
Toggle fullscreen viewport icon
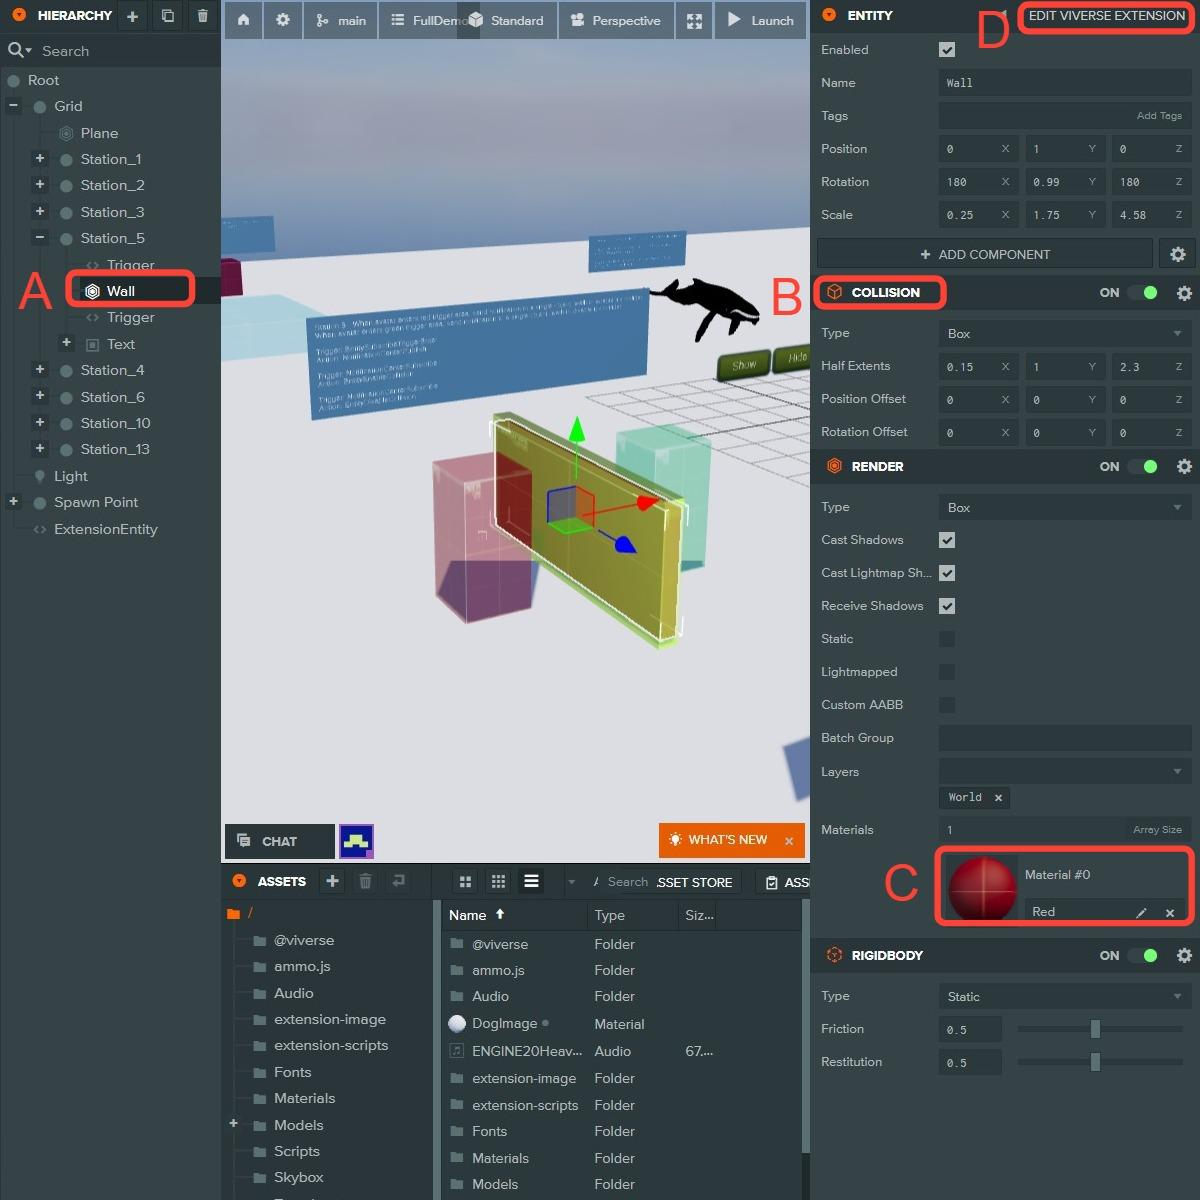694,20
